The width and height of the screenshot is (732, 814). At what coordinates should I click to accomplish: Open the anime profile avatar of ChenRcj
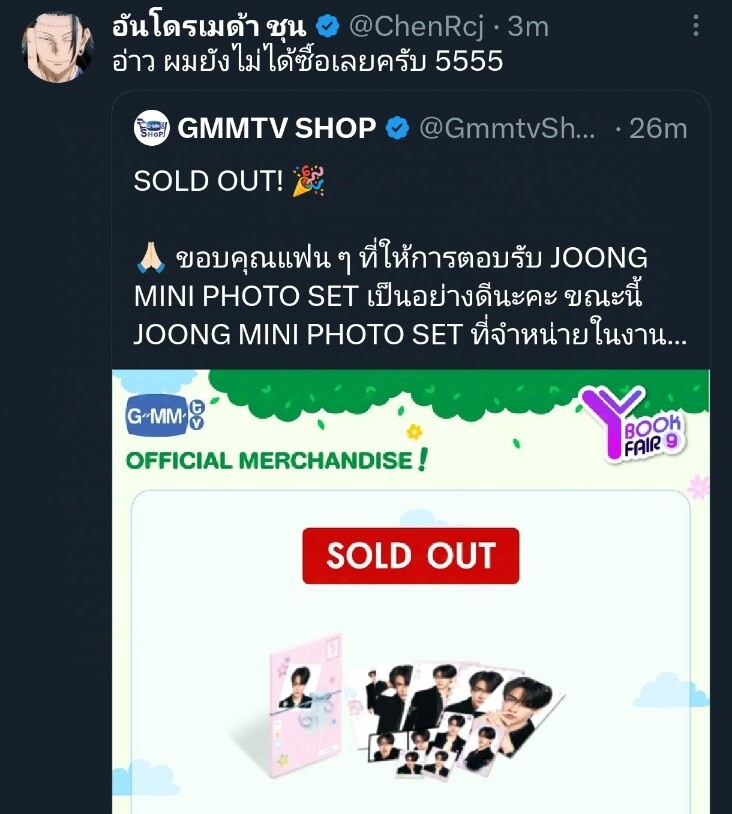point(55,48)
